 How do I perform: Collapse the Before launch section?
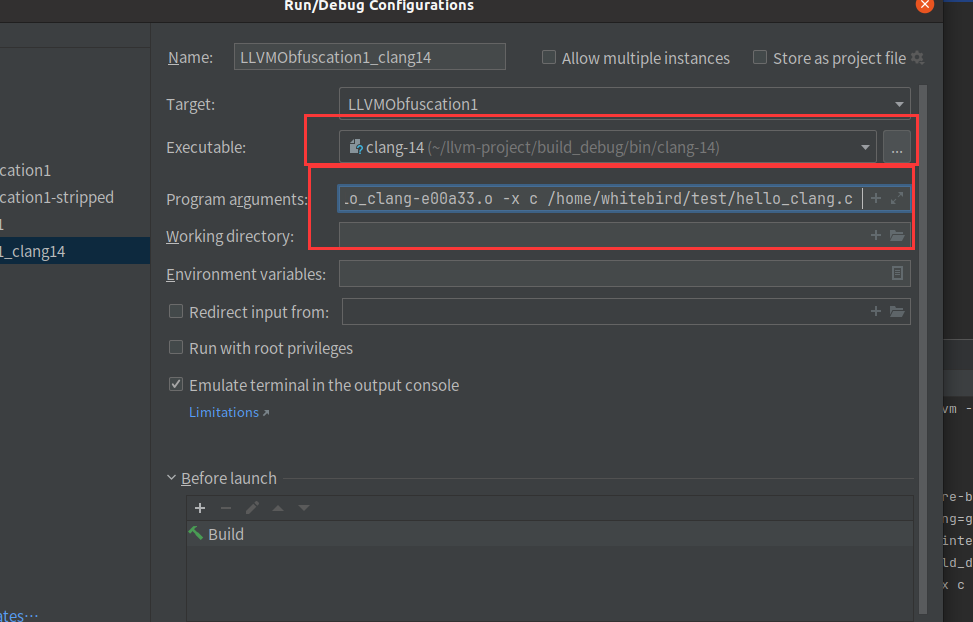(171, 478)
